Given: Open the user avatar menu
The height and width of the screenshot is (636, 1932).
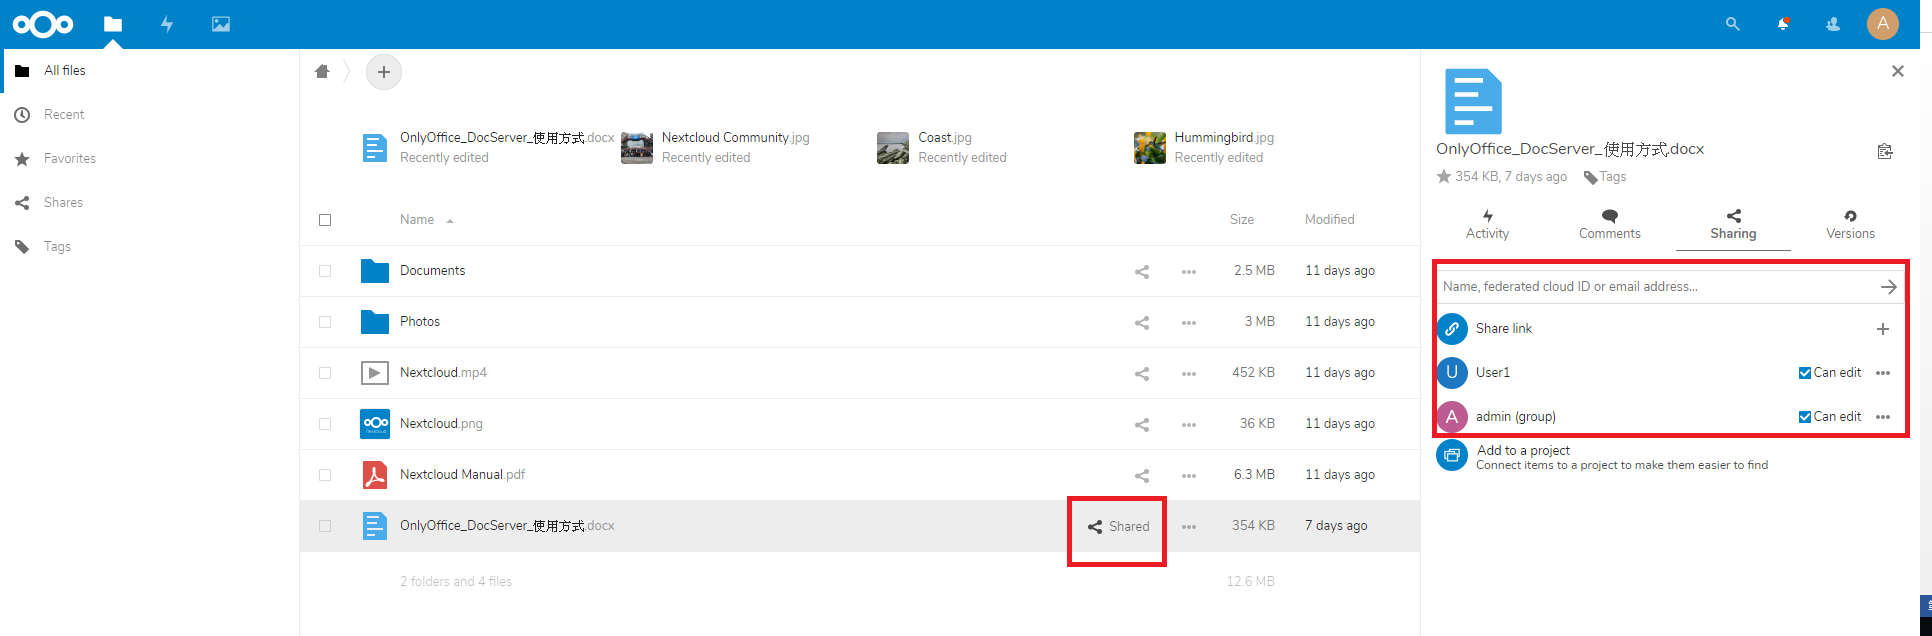Looking at the screenshot, I should [1883, 24].
